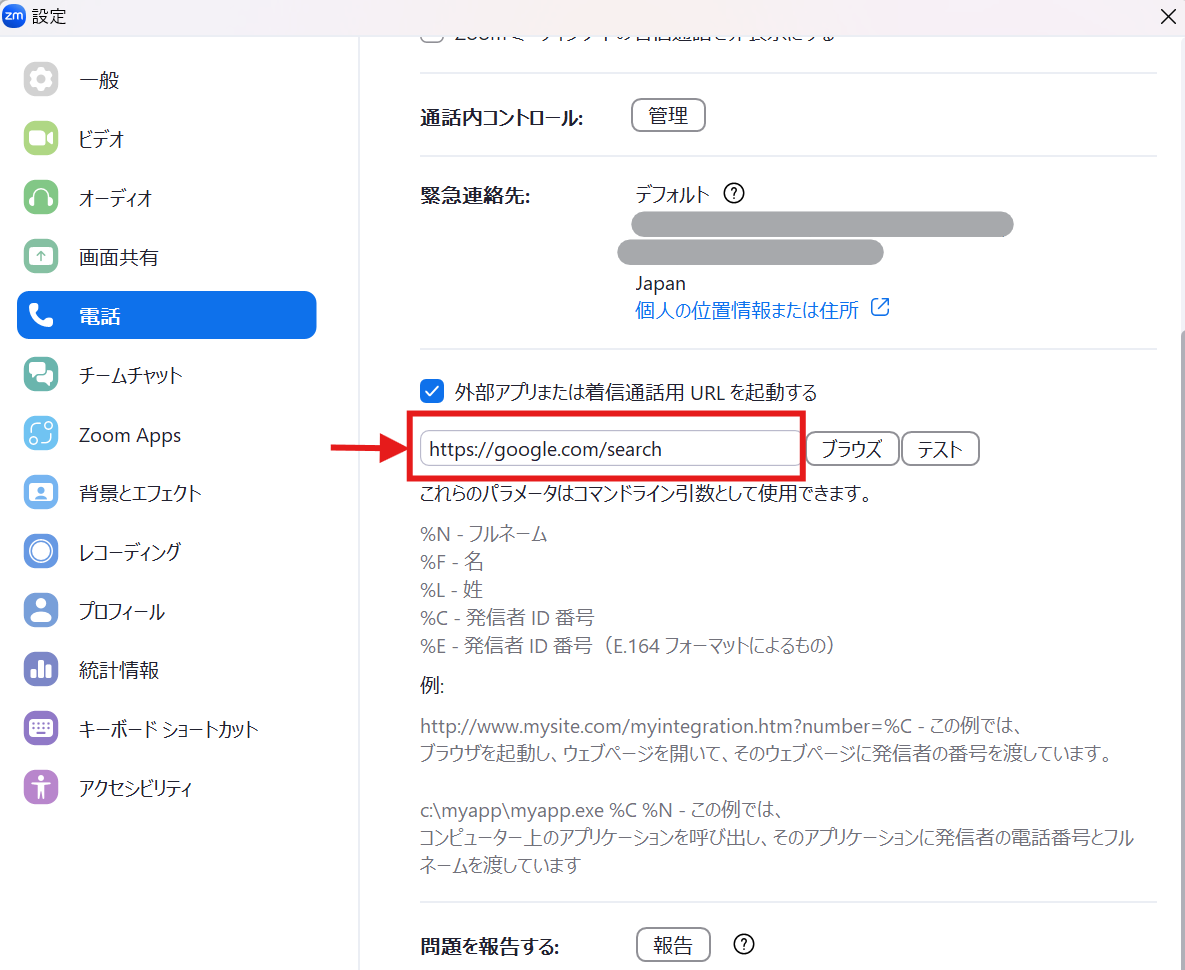Click the help icon next to 報告 button

pos(744,944)
